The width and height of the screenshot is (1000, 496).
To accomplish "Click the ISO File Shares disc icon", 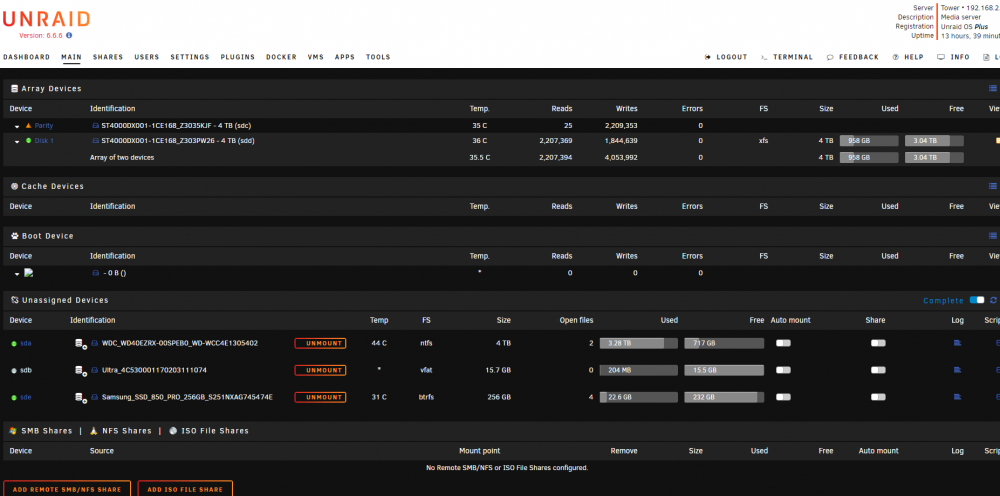I will (x=173, y=431).
